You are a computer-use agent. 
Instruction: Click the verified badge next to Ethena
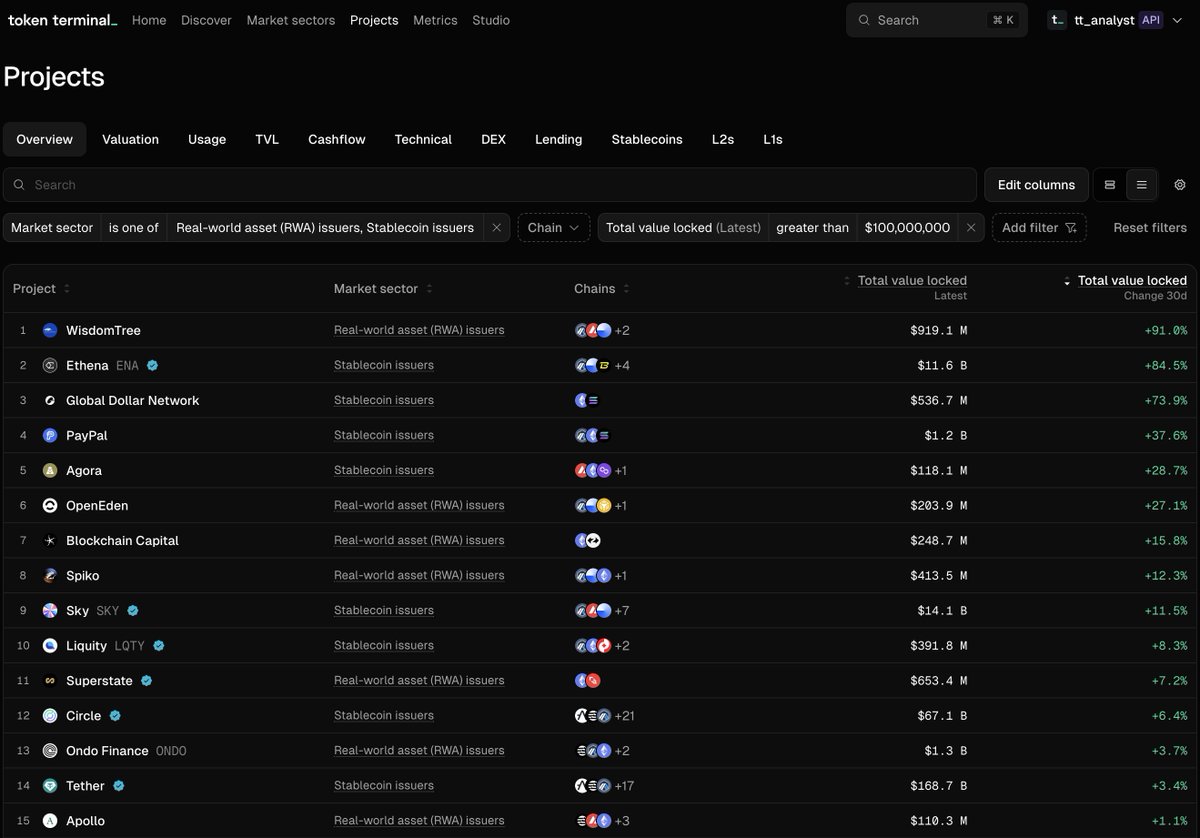point(152,365)
